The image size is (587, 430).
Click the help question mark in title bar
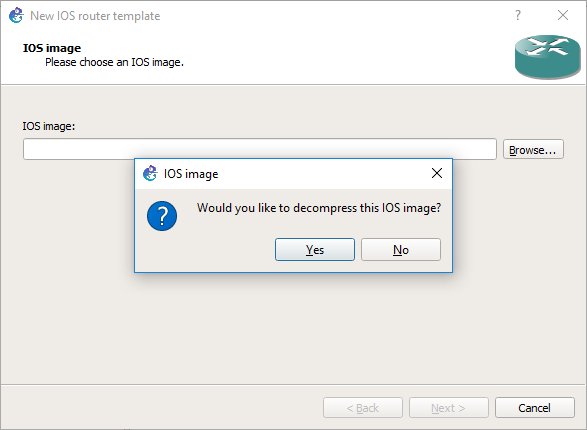pos(518,15)
